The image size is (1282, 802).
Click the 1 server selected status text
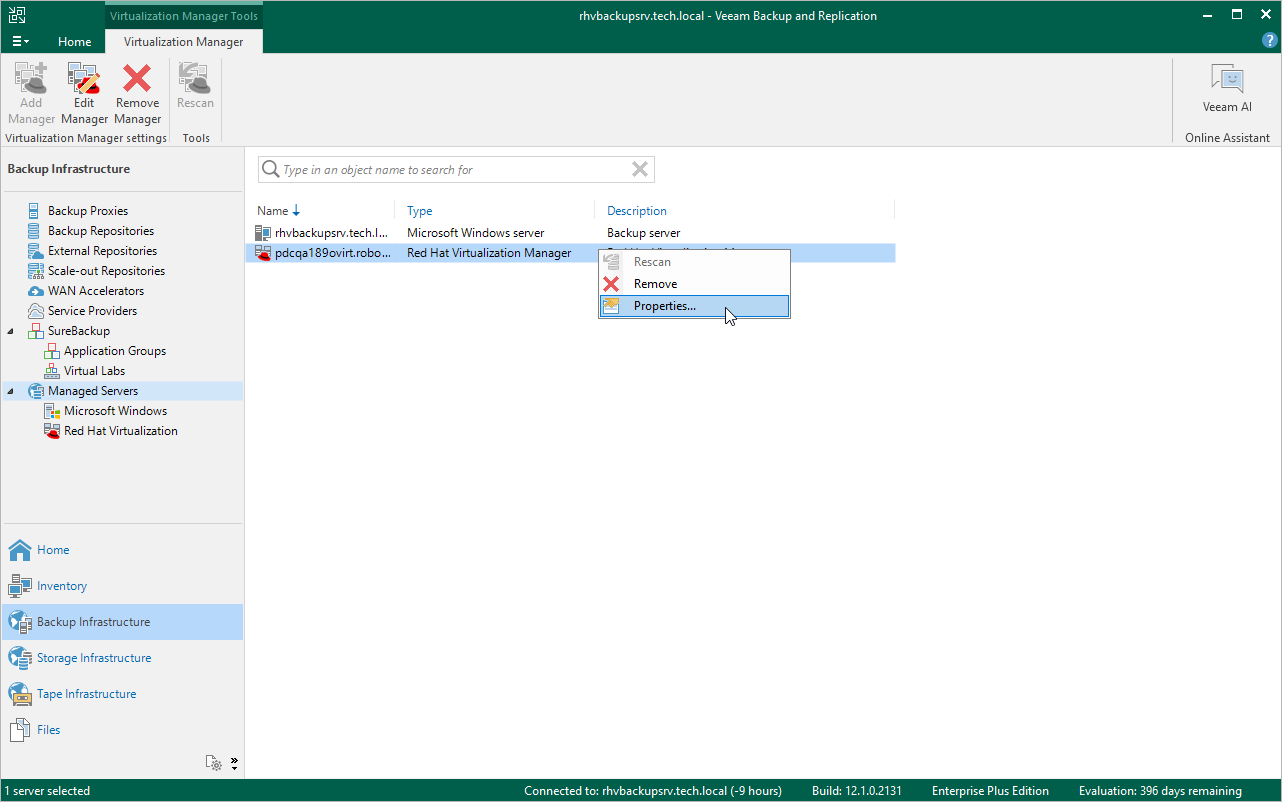pos(47,791)
